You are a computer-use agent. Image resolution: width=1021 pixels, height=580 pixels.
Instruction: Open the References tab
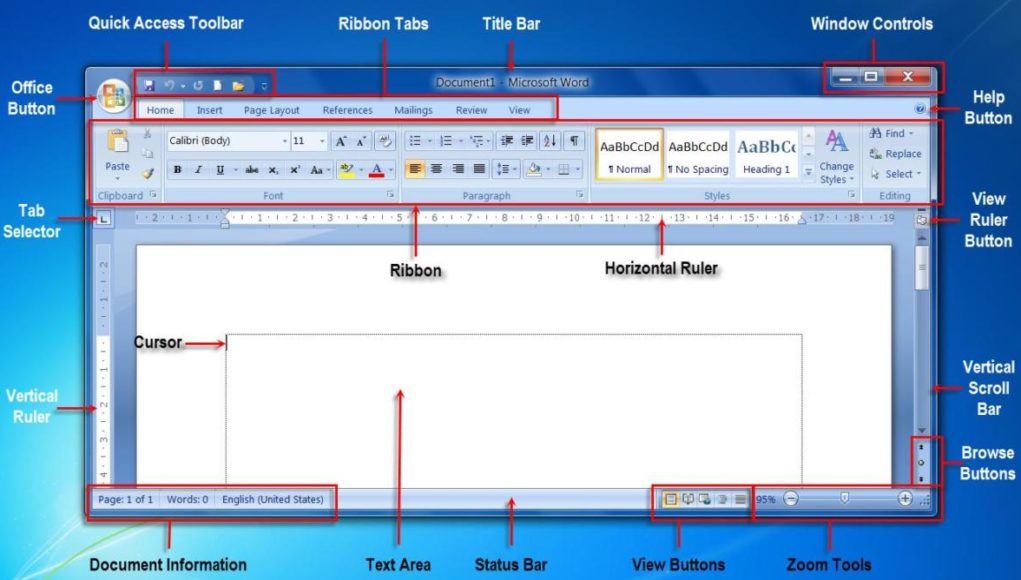pos(348,110)
